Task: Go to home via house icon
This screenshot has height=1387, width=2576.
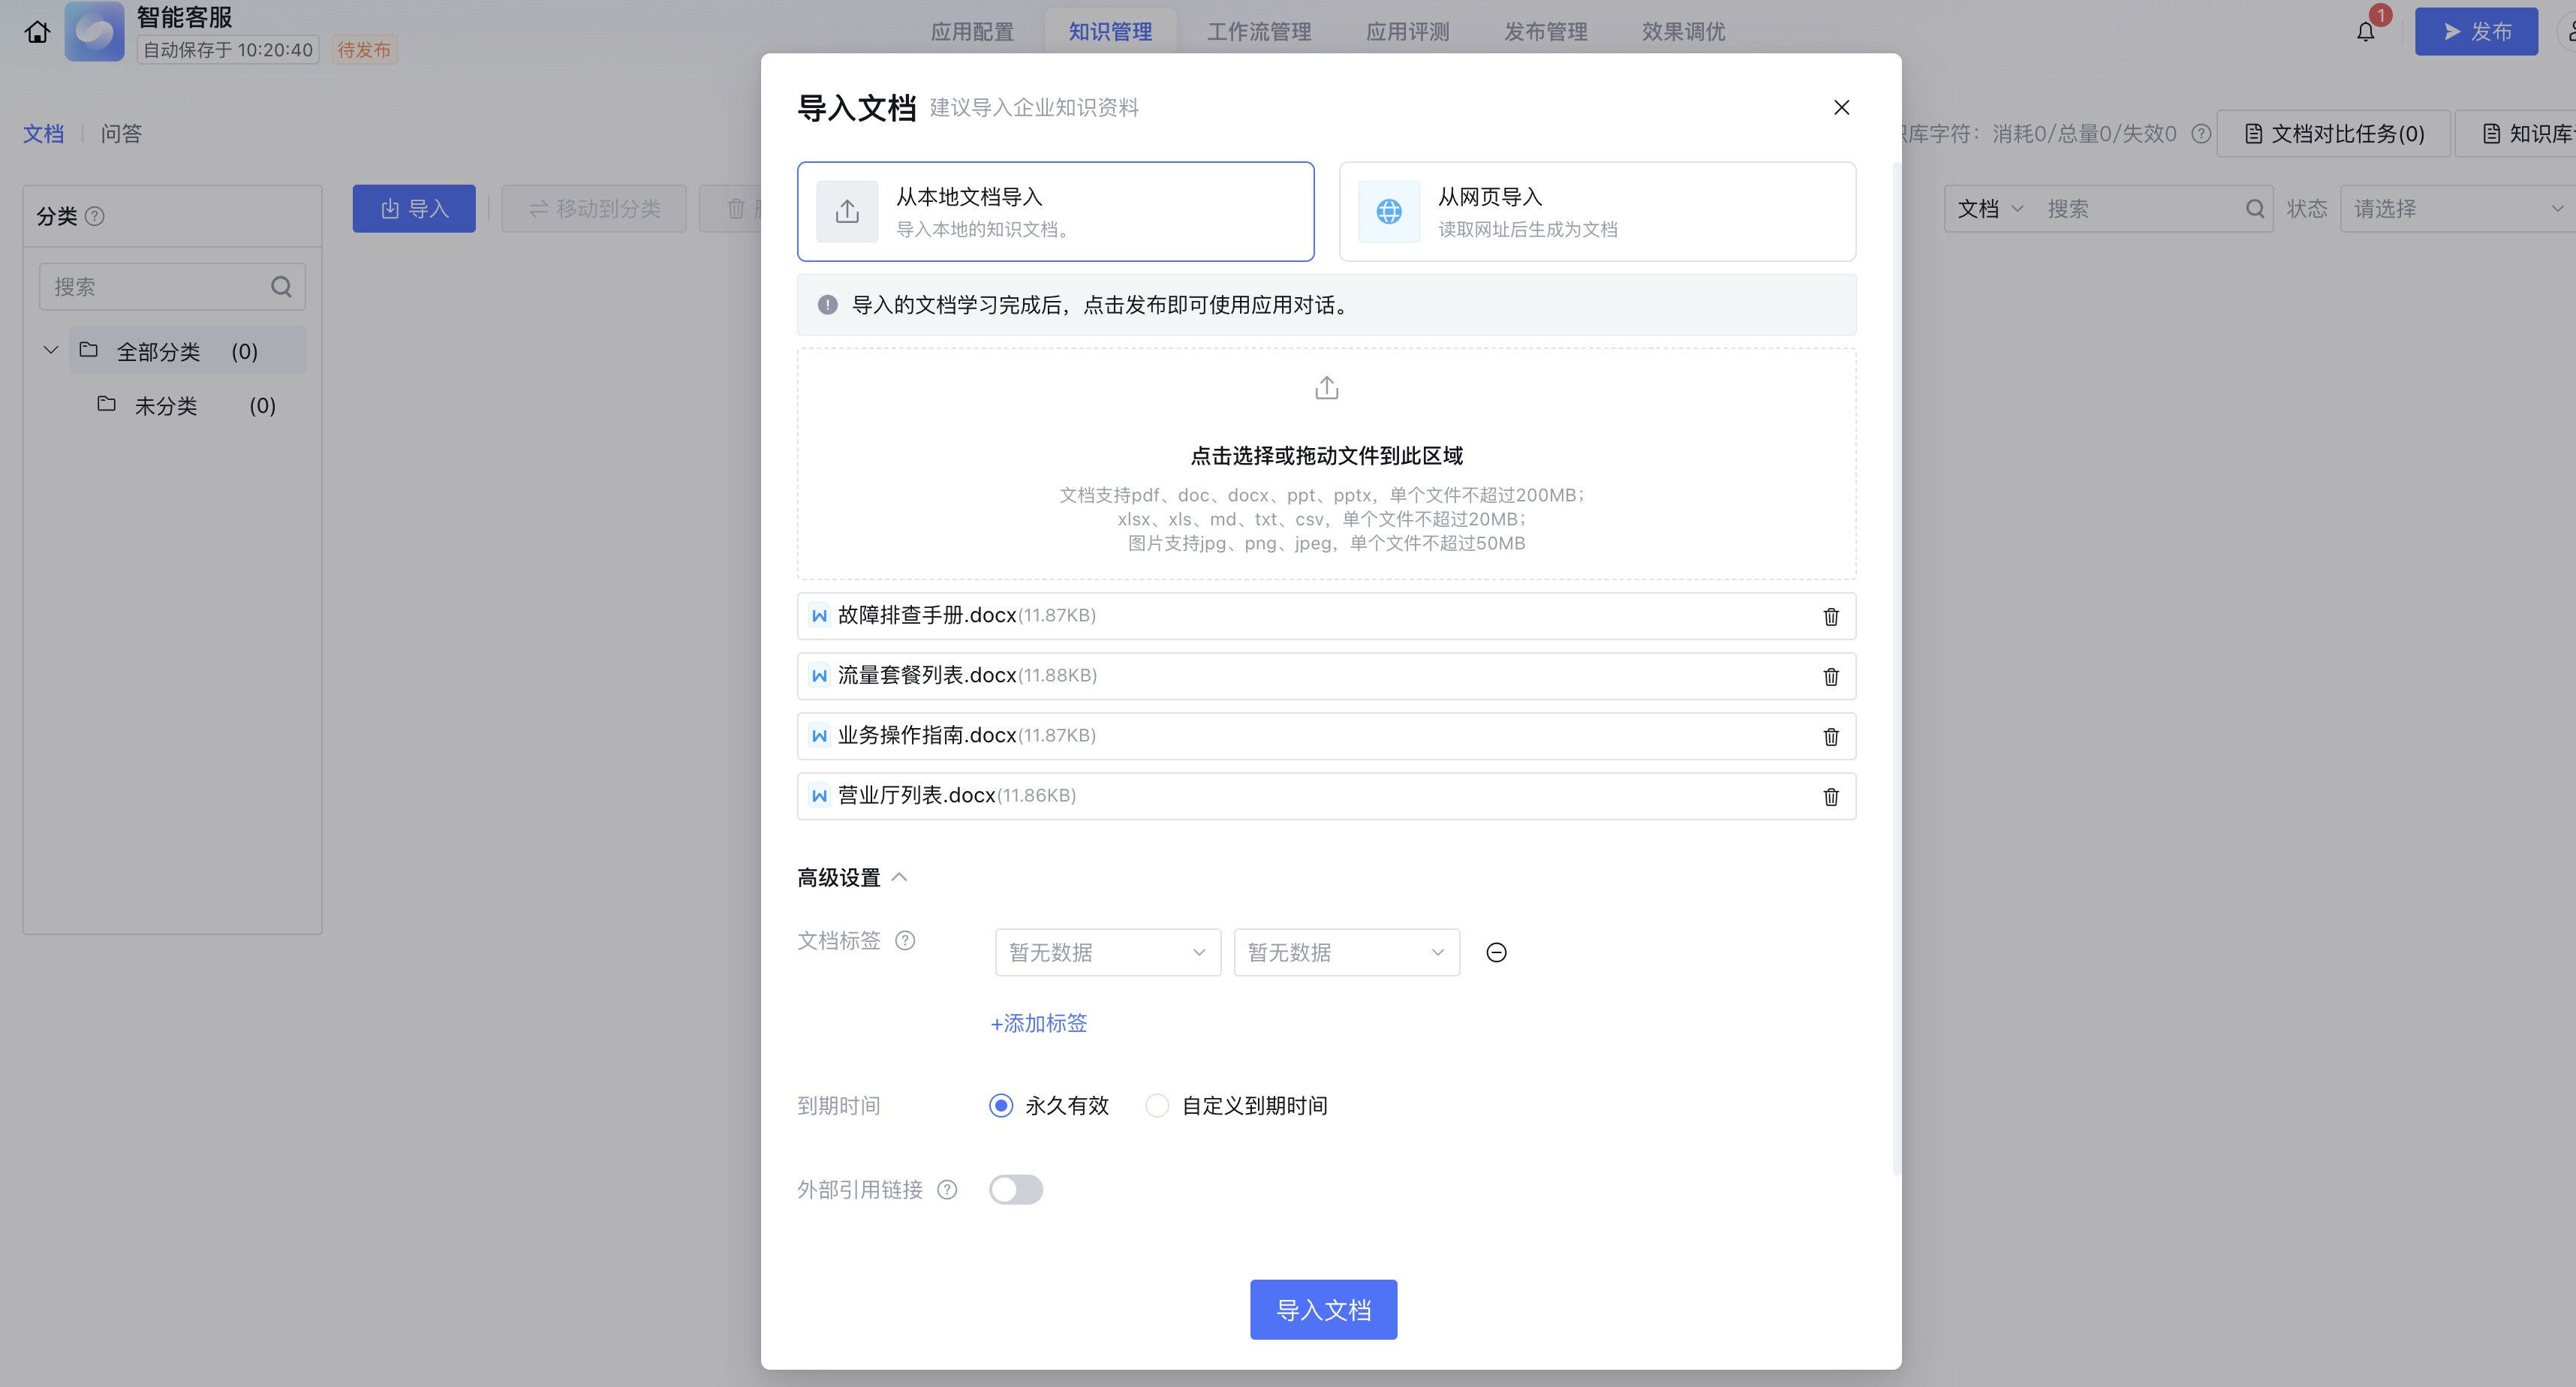Action: pos(37,32)
